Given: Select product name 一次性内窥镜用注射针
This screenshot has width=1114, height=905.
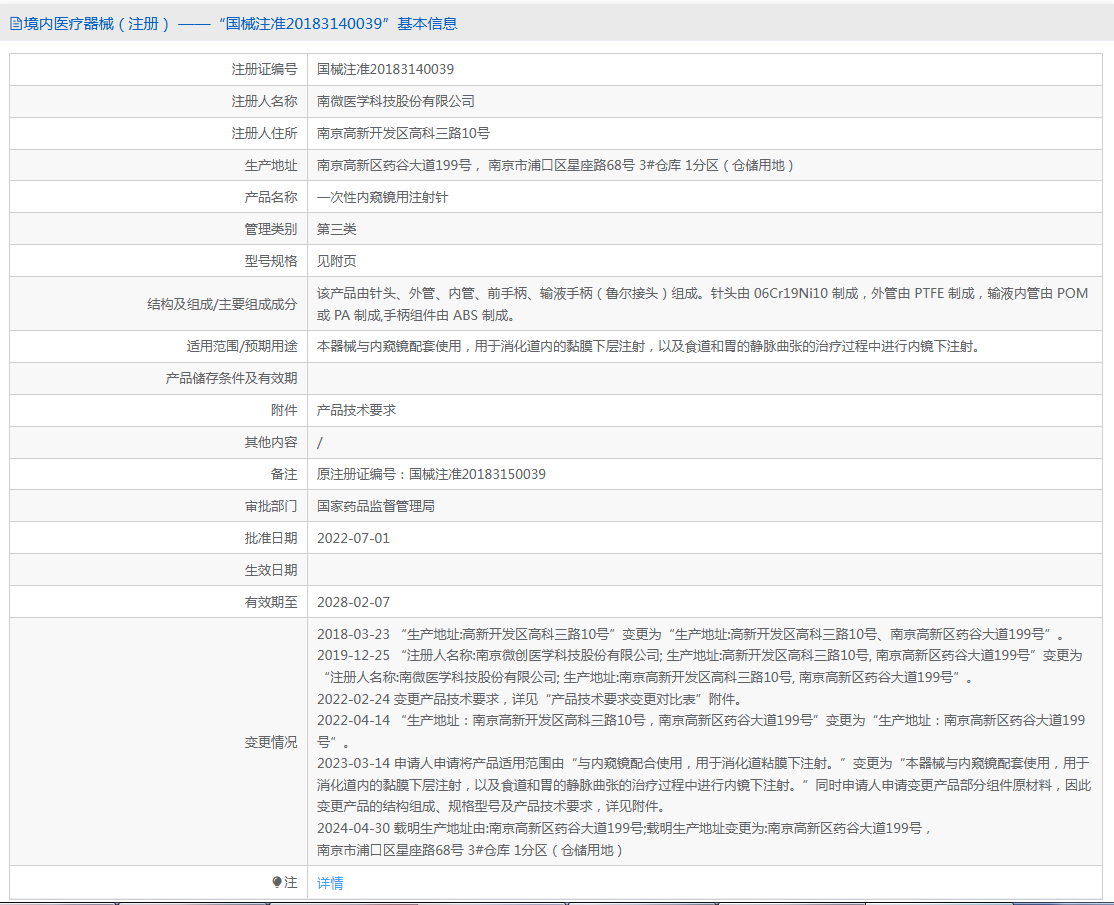Looking at the screenshot, I should point(382,197).
